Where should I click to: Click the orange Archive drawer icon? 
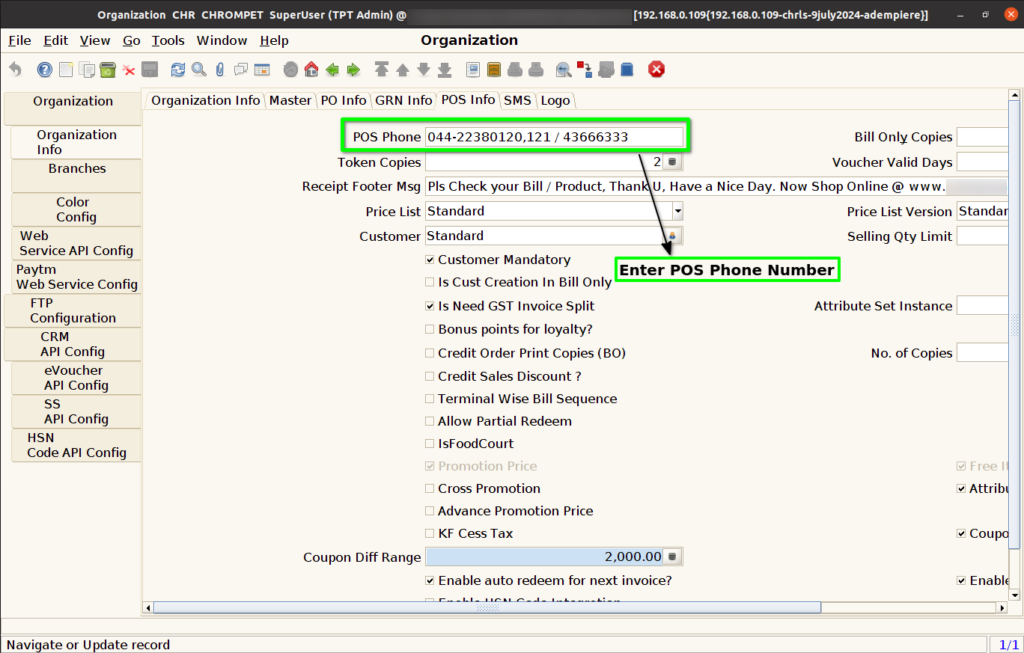point(494,69)
